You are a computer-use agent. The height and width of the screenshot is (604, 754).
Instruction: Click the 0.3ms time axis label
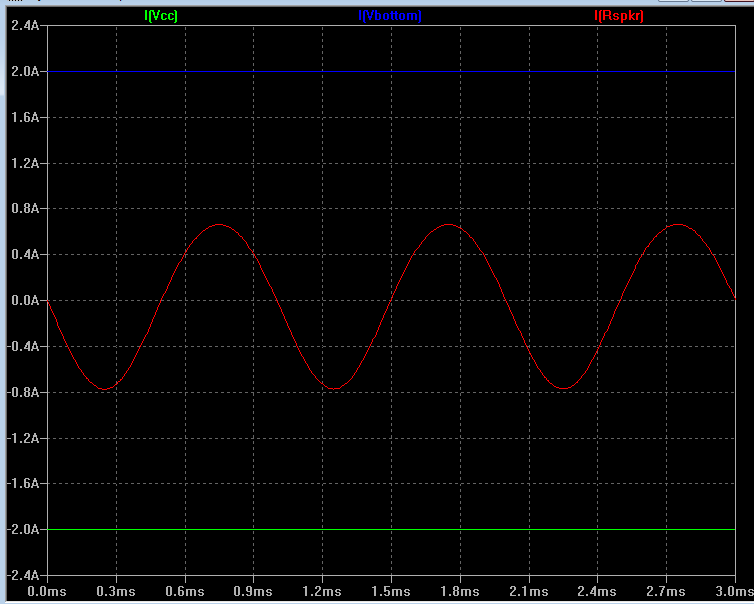(116, 591)
